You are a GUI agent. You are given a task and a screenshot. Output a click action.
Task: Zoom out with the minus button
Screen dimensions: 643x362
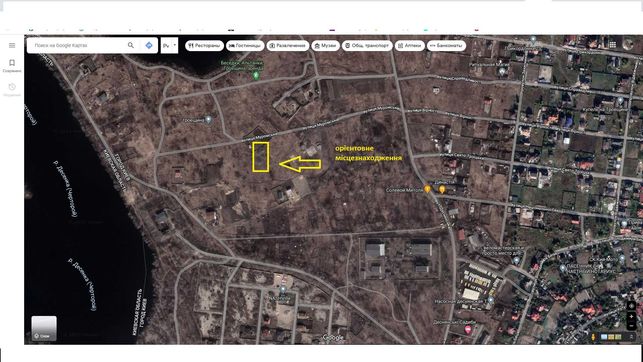(632, 326)
